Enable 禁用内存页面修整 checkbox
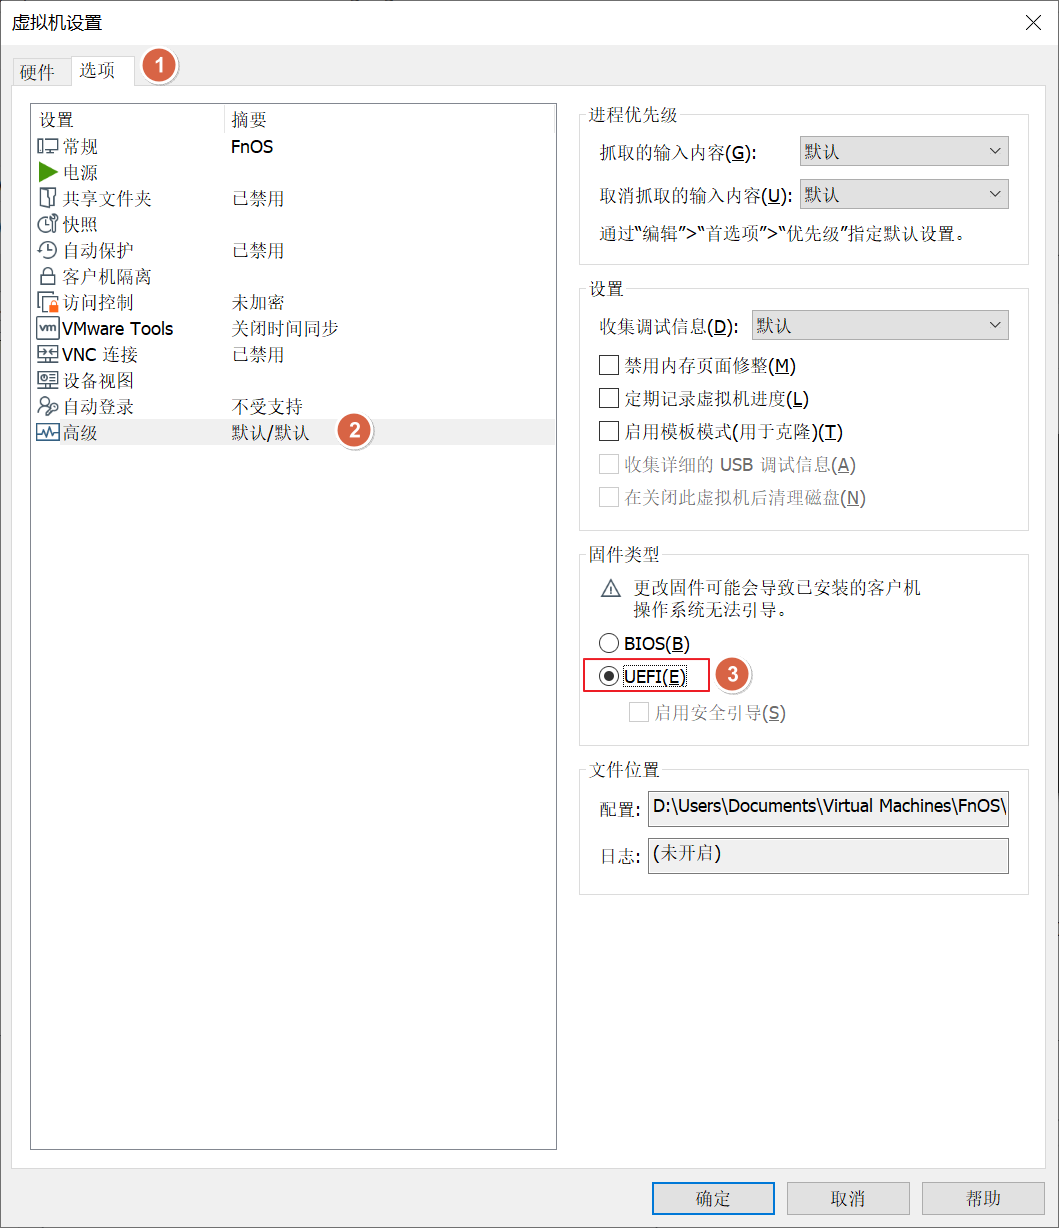This screenshot has width=1059, height=1228. coord(609,366)
